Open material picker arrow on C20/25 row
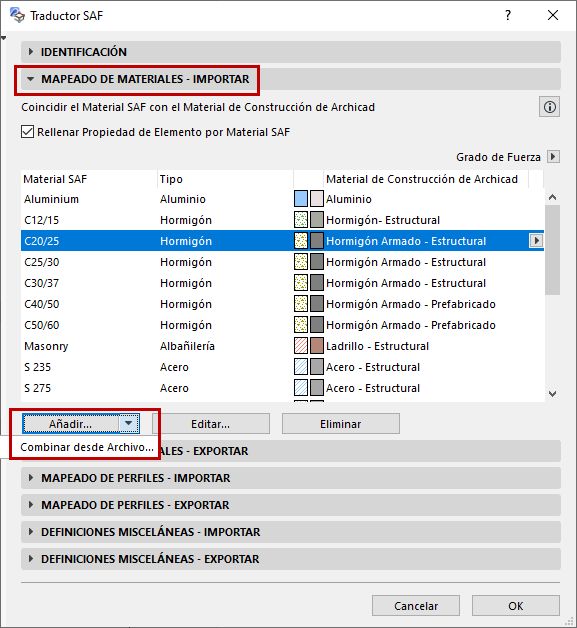The image size is (577, 628). pyautogui.click(x=536, y=240)
